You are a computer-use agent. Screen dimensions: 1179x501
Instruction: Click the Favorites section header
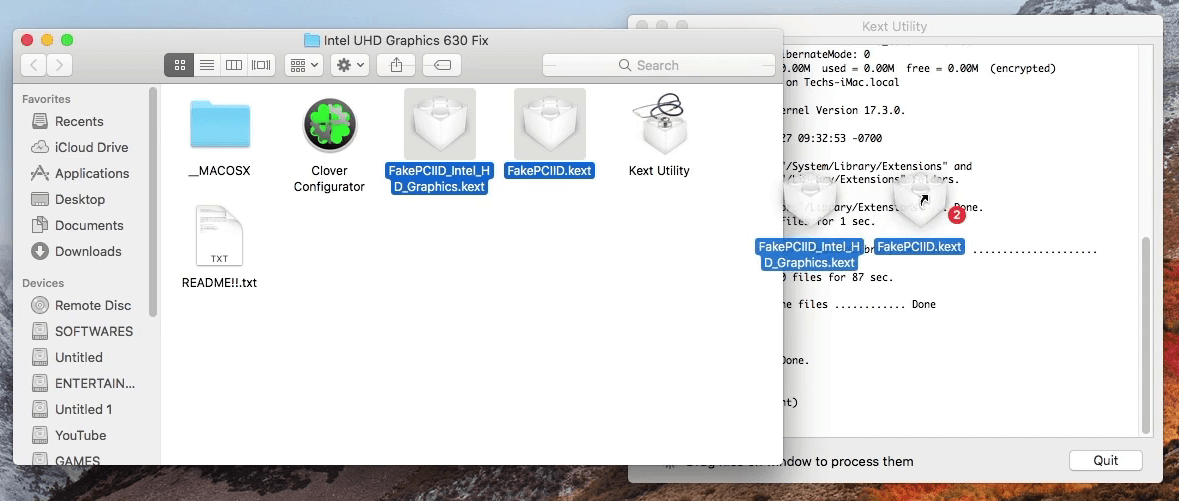46,99
